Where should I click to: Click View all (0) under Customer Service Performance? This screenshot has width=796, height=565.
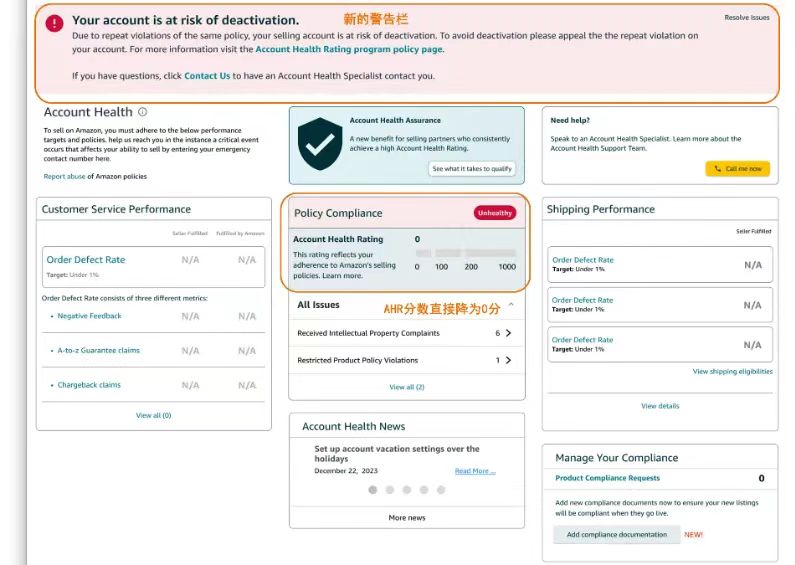(153, 415)
